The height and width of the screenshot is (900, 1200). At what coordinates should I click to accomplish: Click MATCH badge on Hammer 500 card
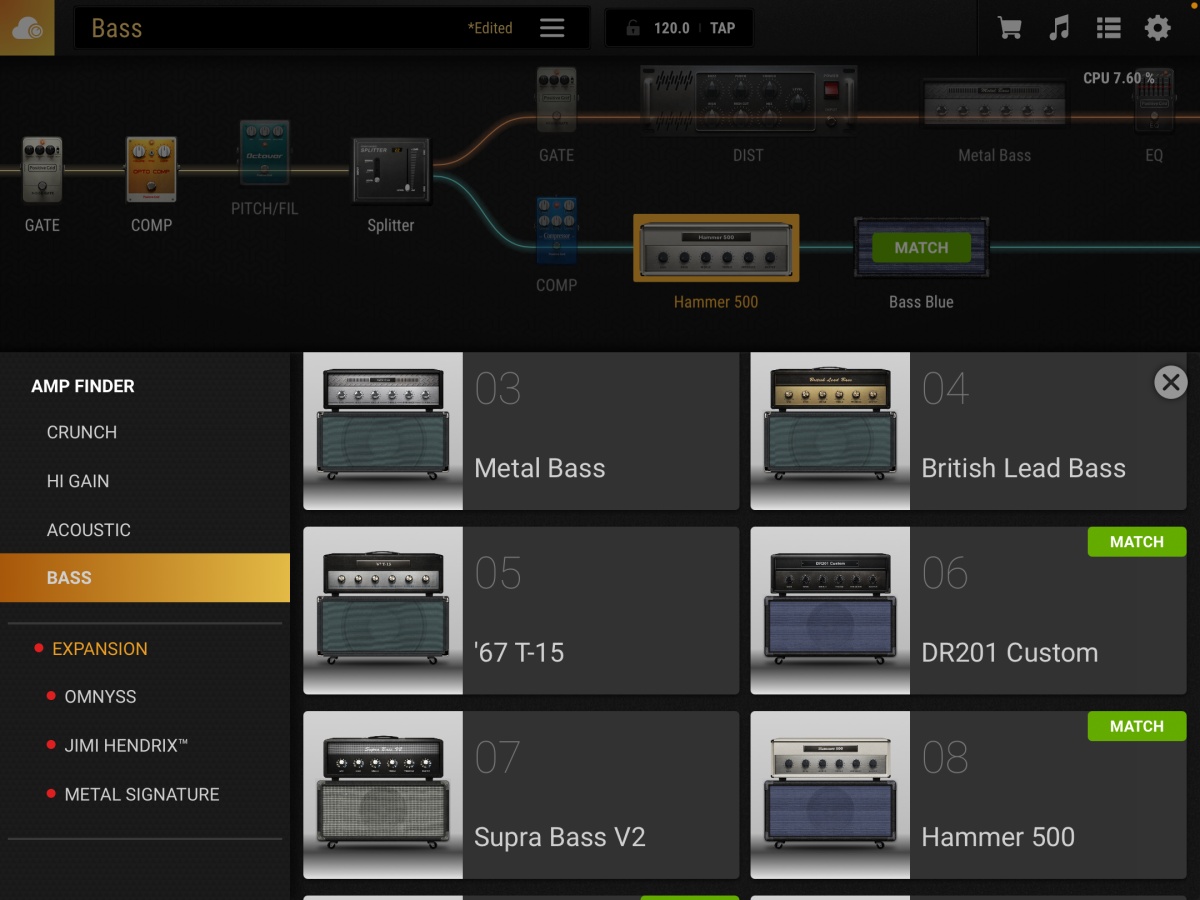[x=1137, y=726]
